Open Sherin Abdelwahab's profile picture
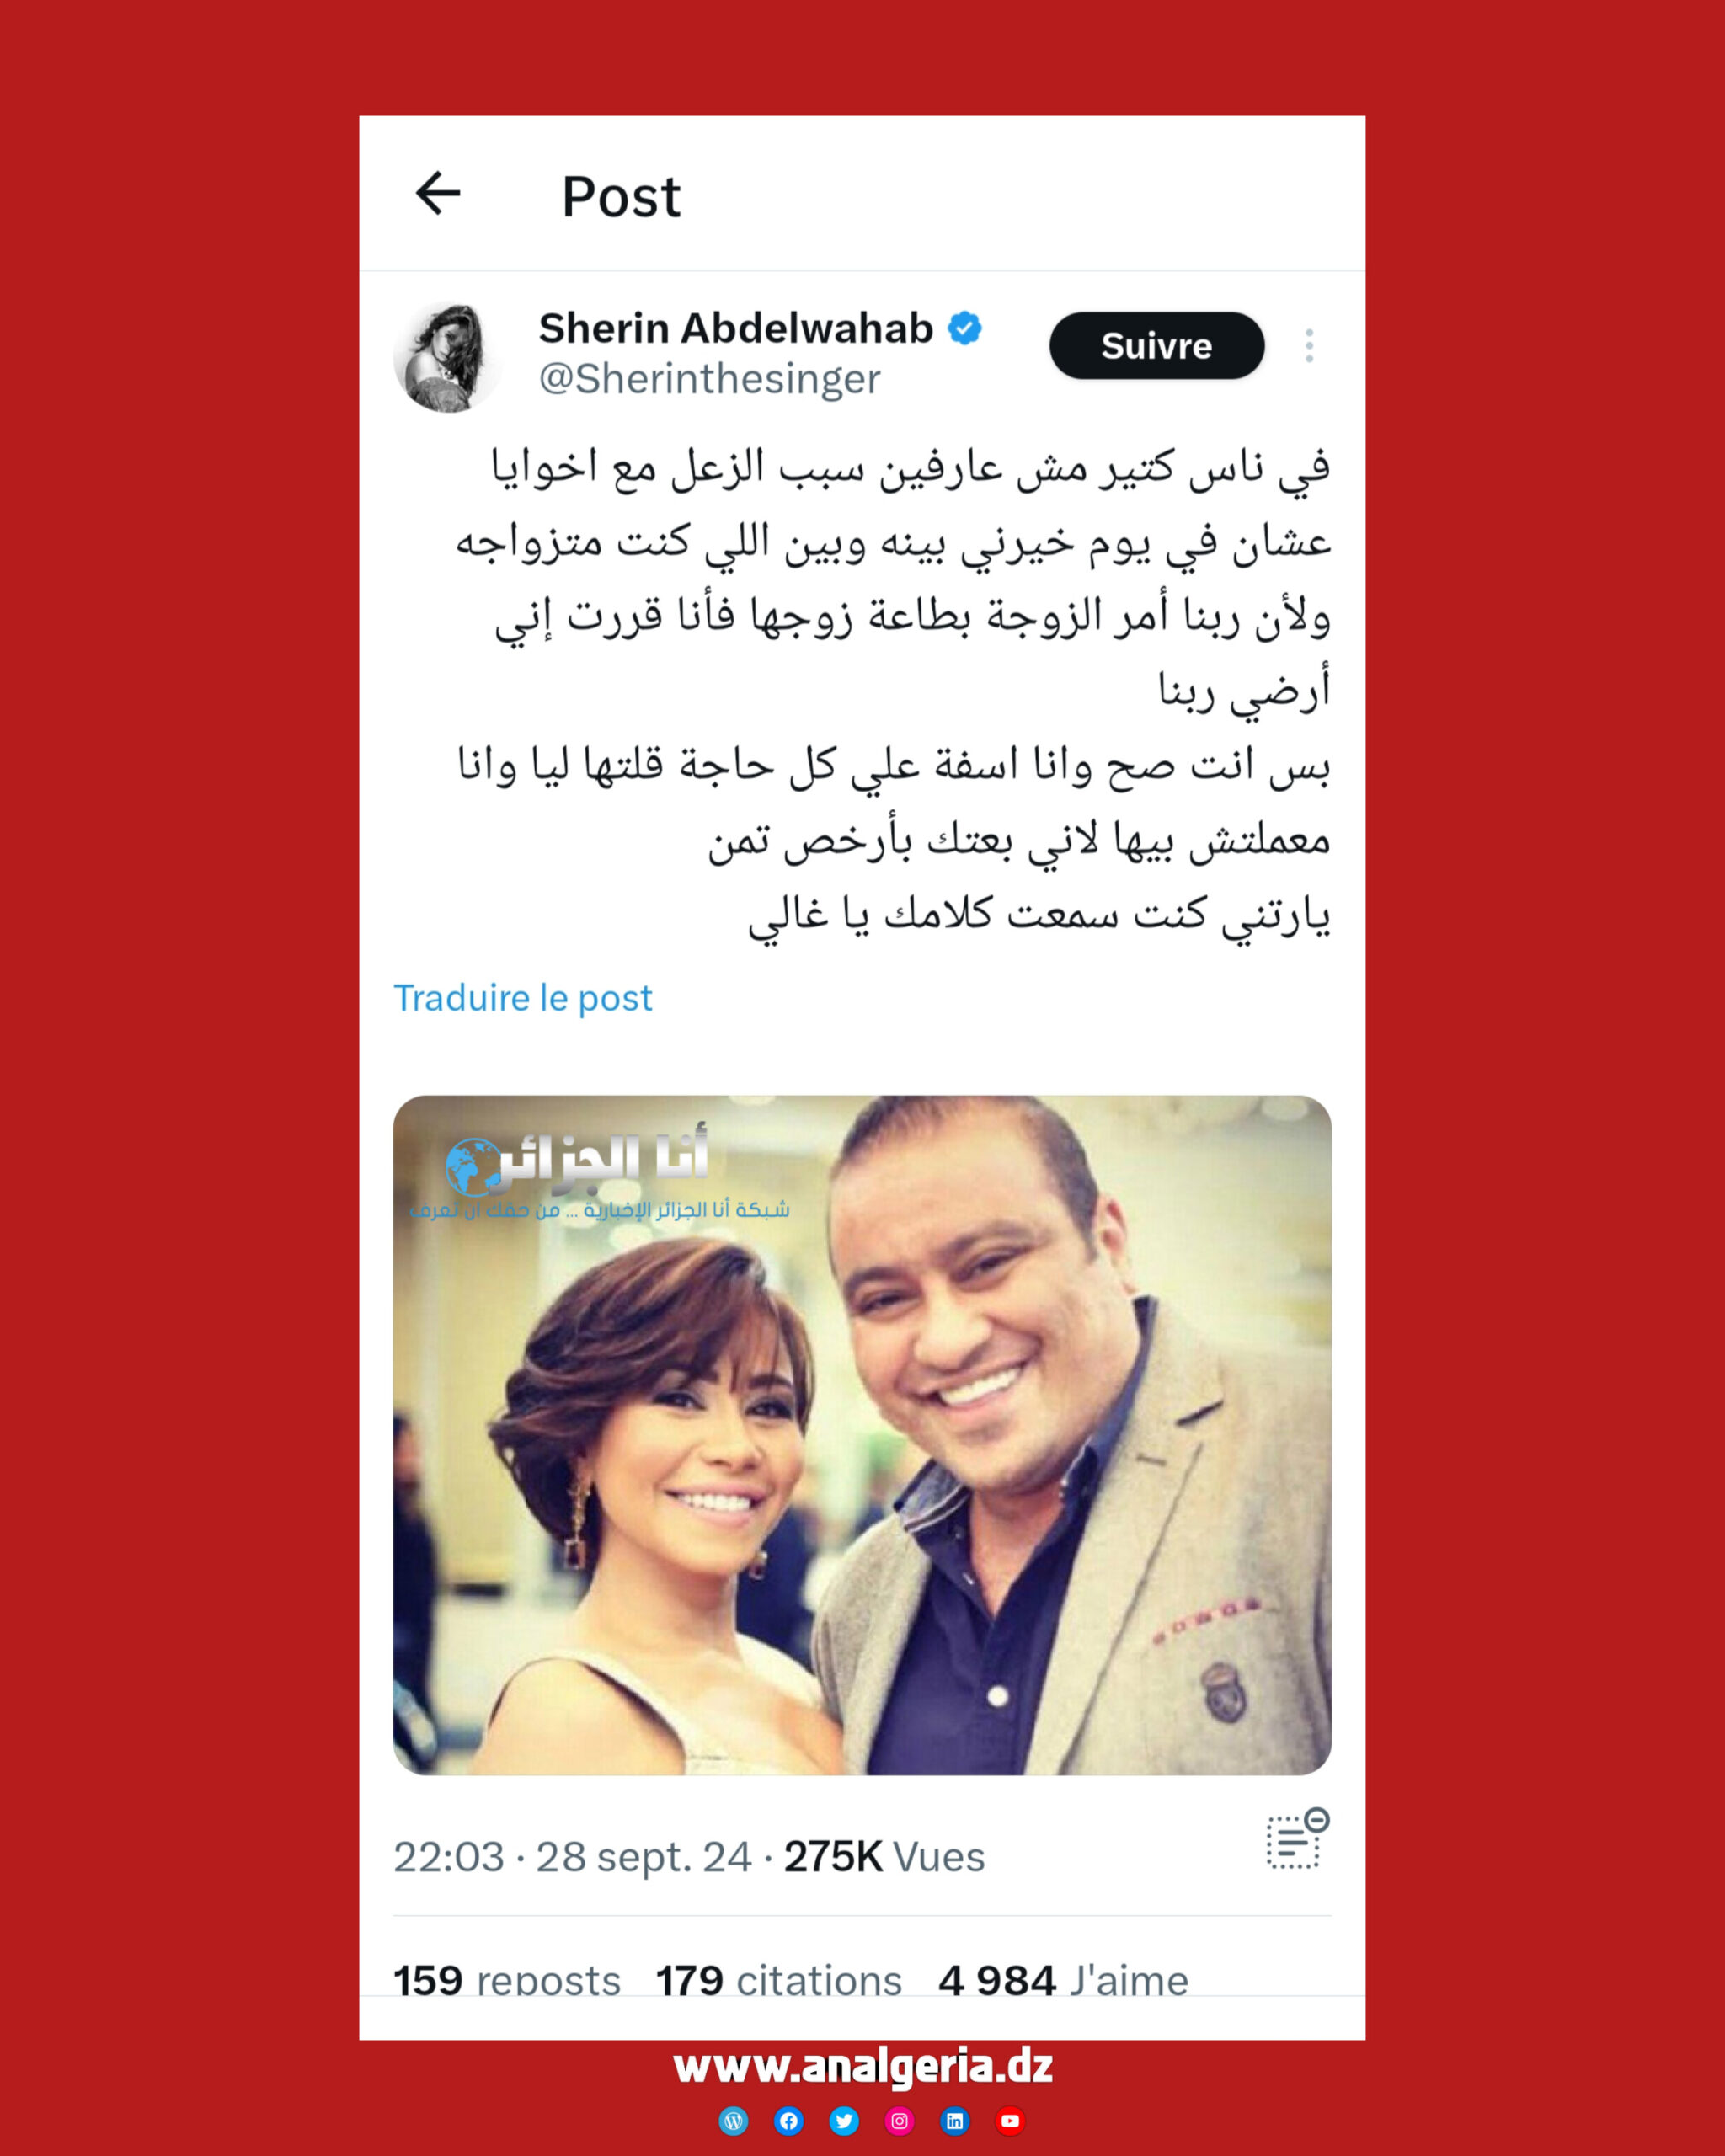The width and height of the screenshot is (1725, 2156). tap(449, 356)
